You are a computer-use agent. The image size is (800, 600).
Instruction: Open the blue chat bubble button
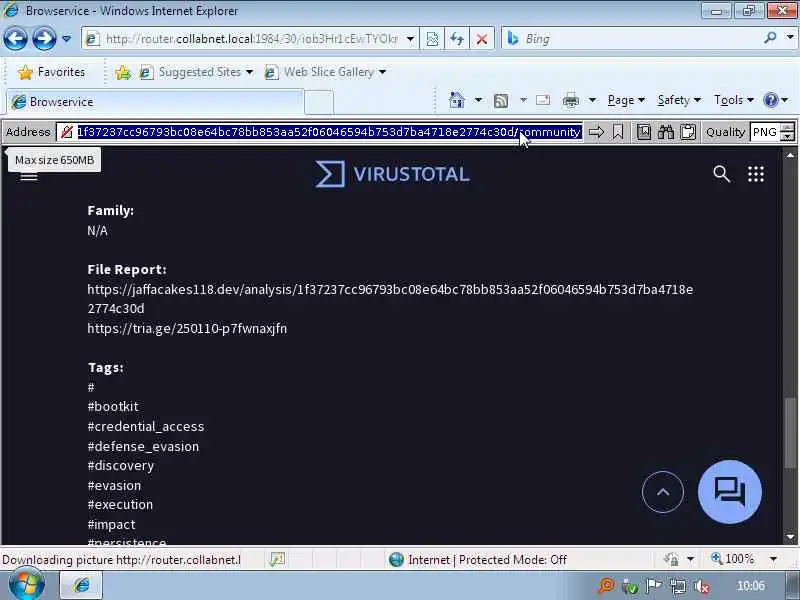click(730, 492)
